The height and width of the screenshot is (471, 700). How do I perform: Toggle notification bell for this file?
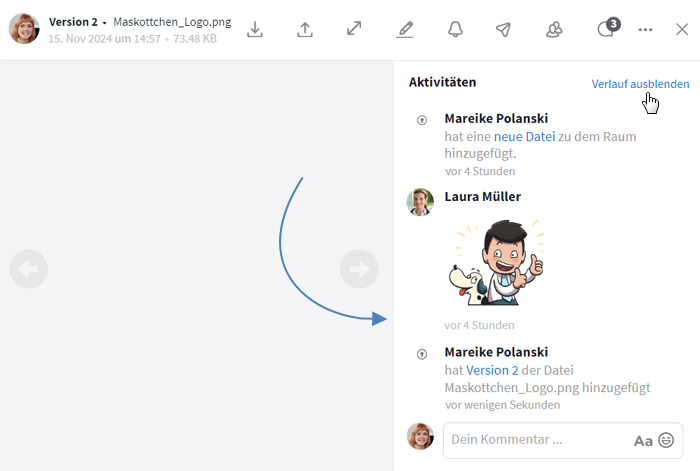click(455, 29)
